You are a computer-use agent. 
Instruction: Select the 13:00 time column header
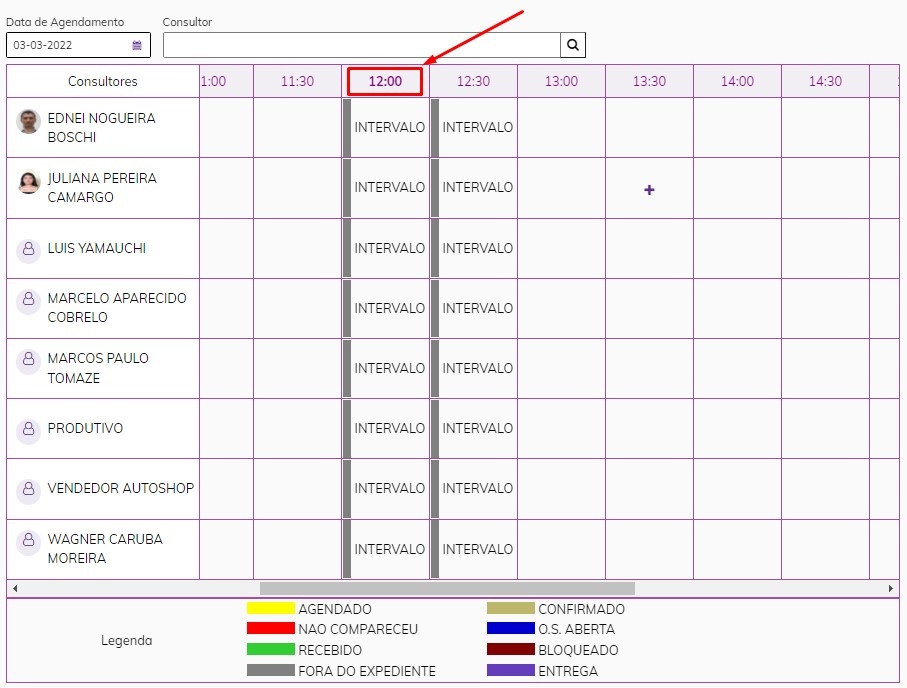(561, 81)
